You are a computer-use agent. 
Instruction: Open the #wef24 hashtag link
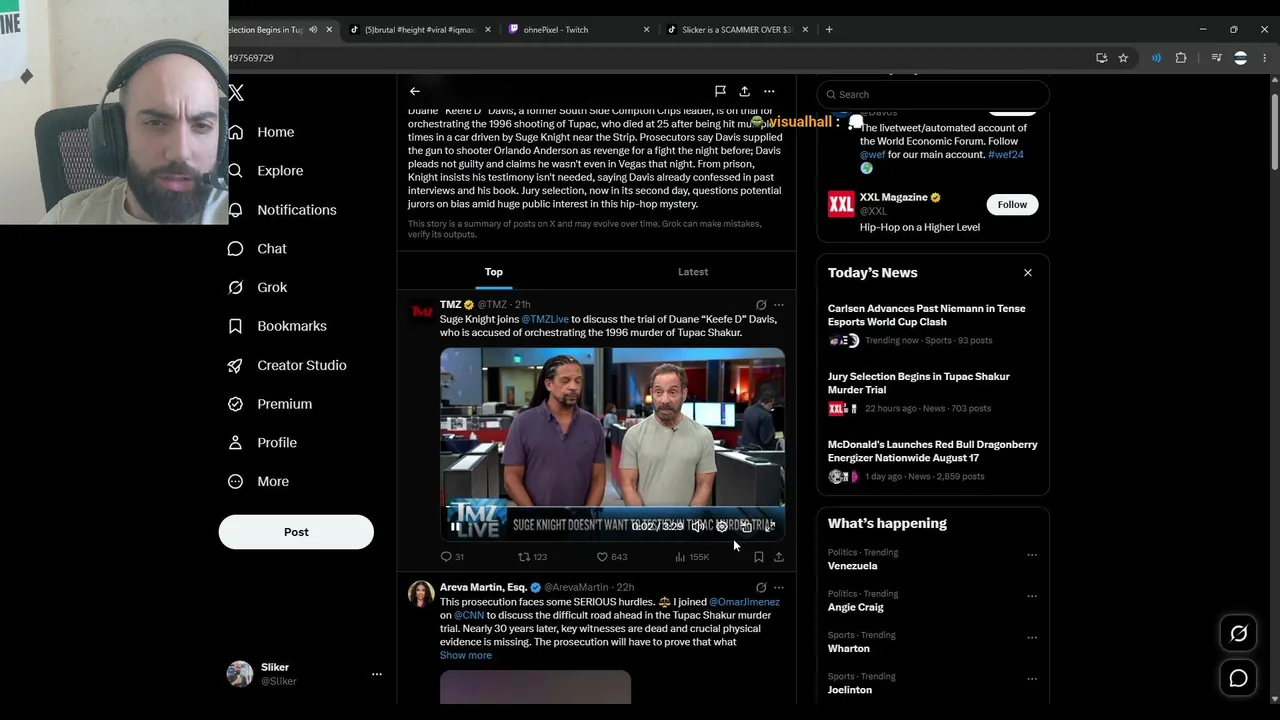pos(1005,155)
